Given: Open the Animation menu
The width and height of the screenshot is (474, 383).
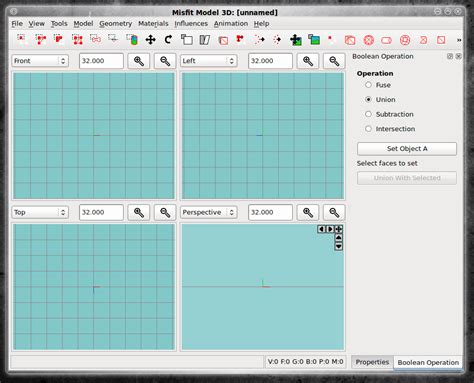Looking at the screenshot, I should pos(231,24).
